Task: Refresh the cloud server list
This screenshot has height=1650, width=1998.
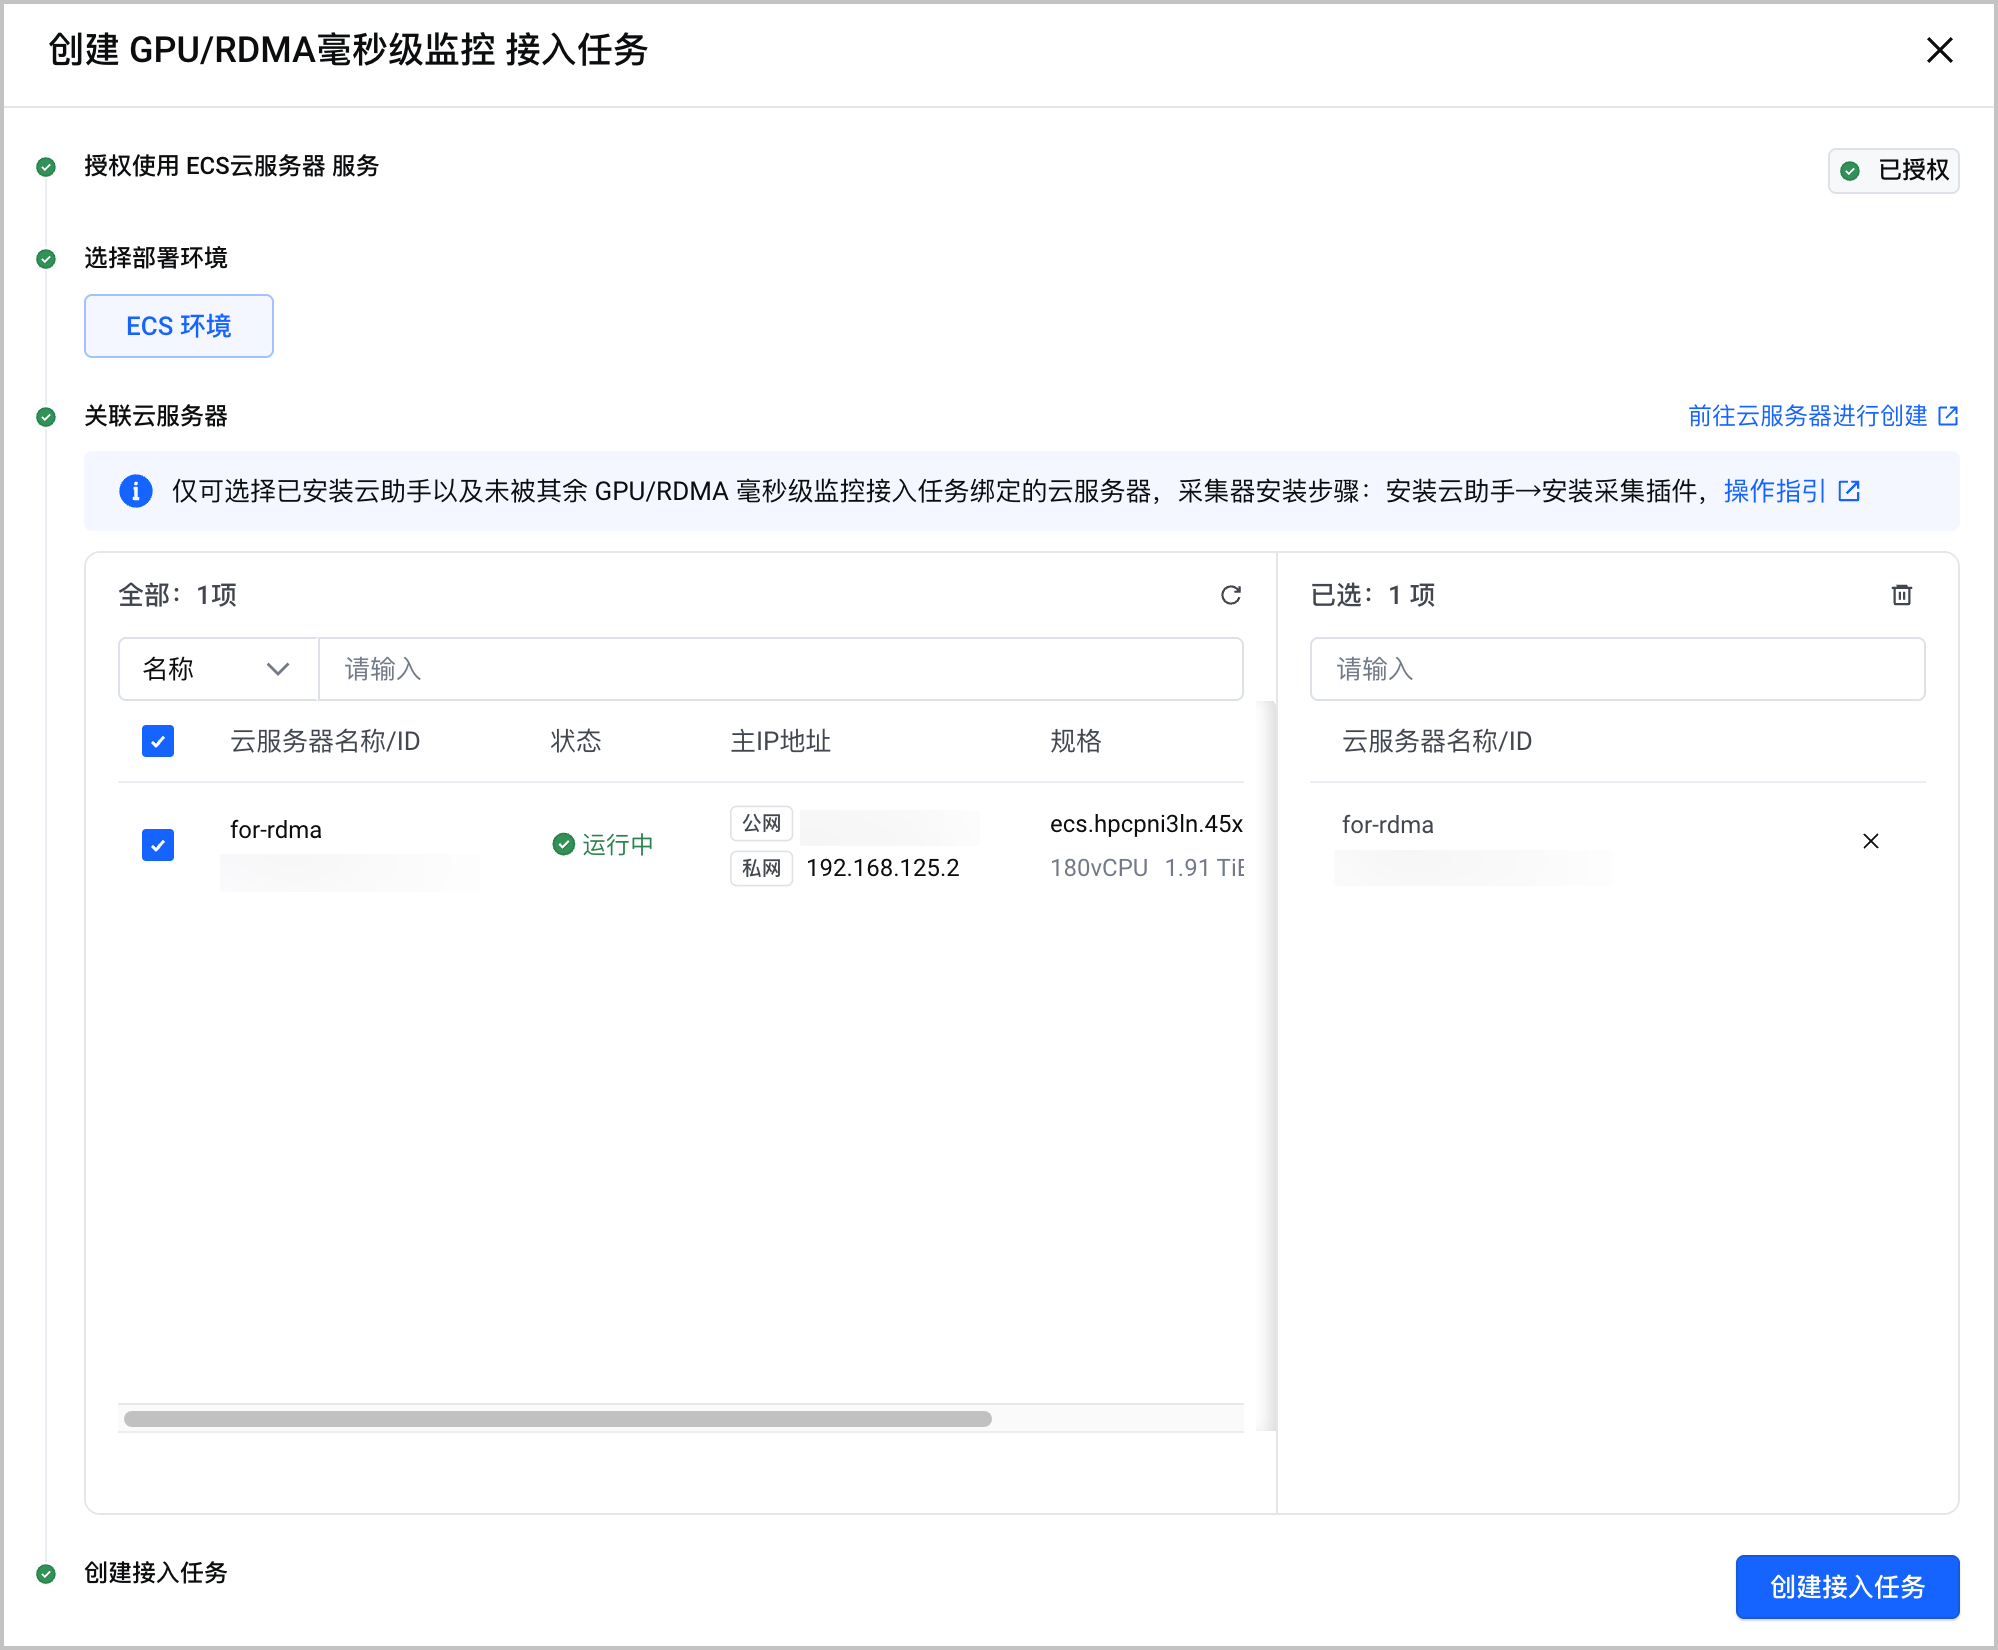Action: coord(1231,595)
